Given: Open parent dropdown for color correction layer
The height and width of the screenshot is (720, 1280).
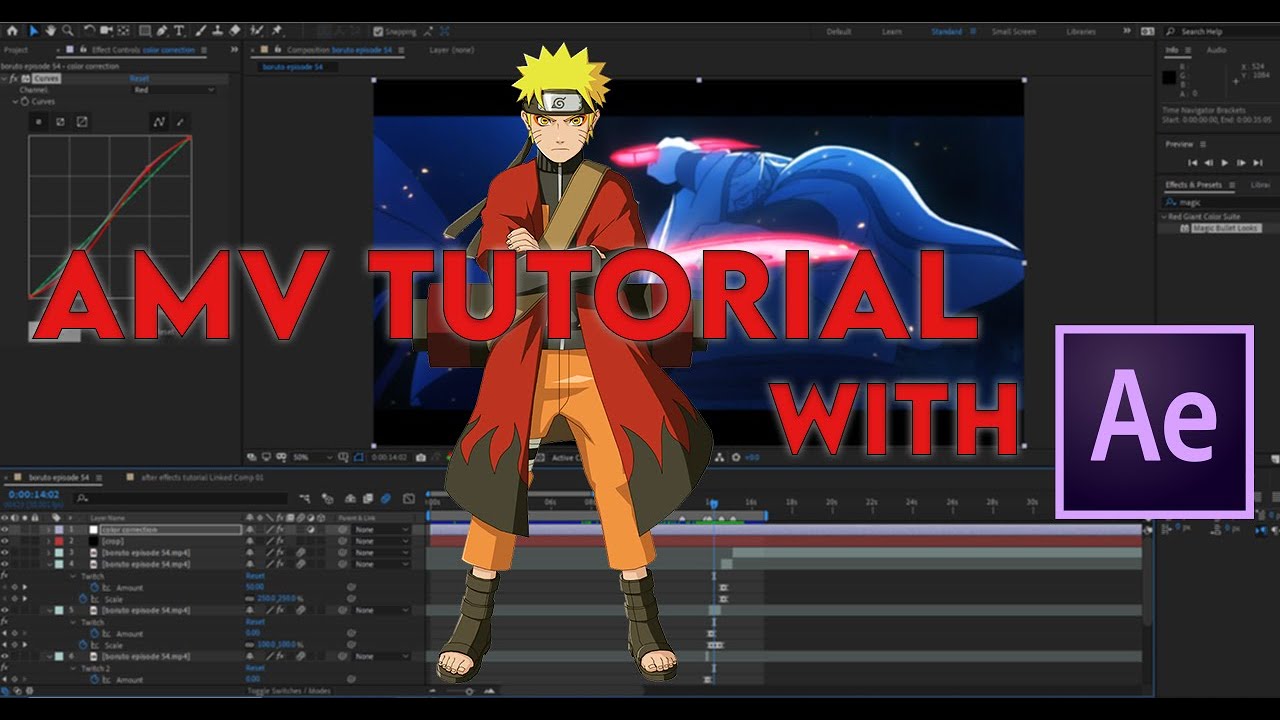Looking at the screenshot, I should pos(381,530).
